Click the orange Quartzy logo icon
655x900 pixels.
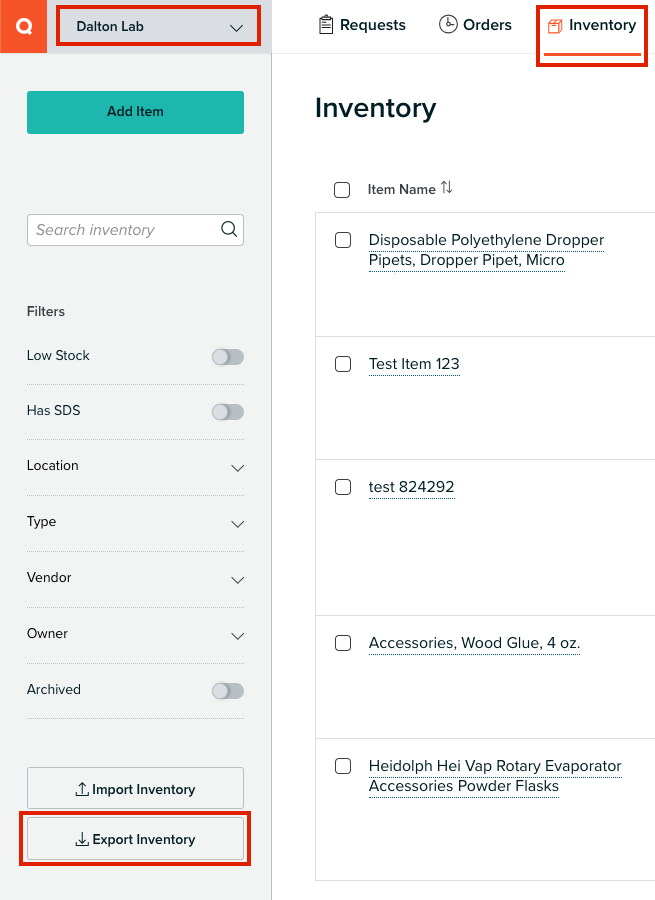24,26
